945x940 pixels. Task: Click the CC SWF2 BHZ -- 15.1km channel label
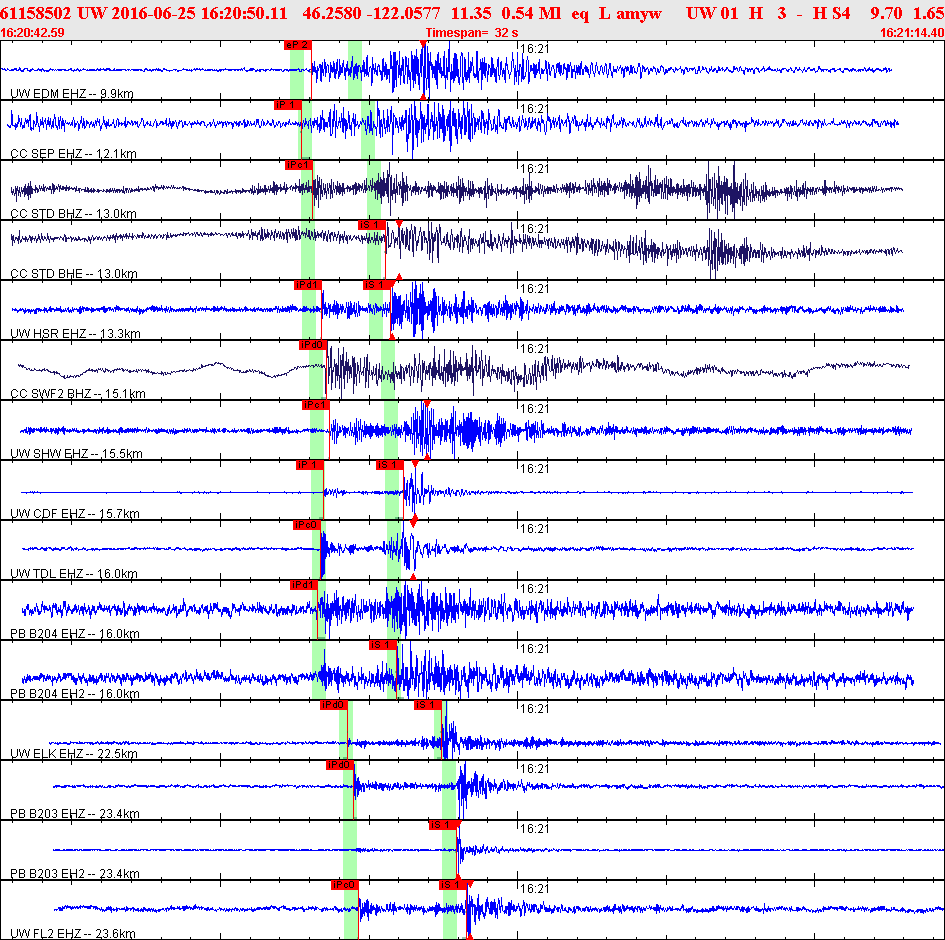click(78, 393)
